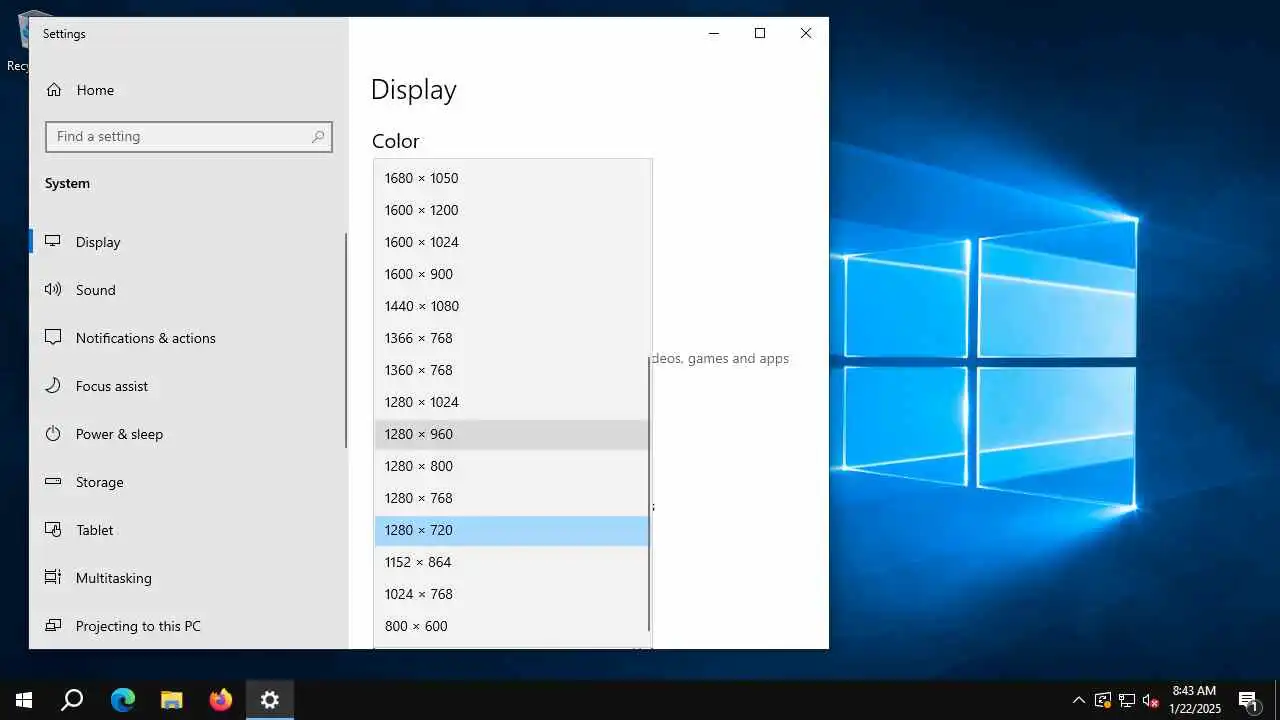
Task: Show hidden system tray icons
Action: pyautogui.click(x=1079, y=700)
